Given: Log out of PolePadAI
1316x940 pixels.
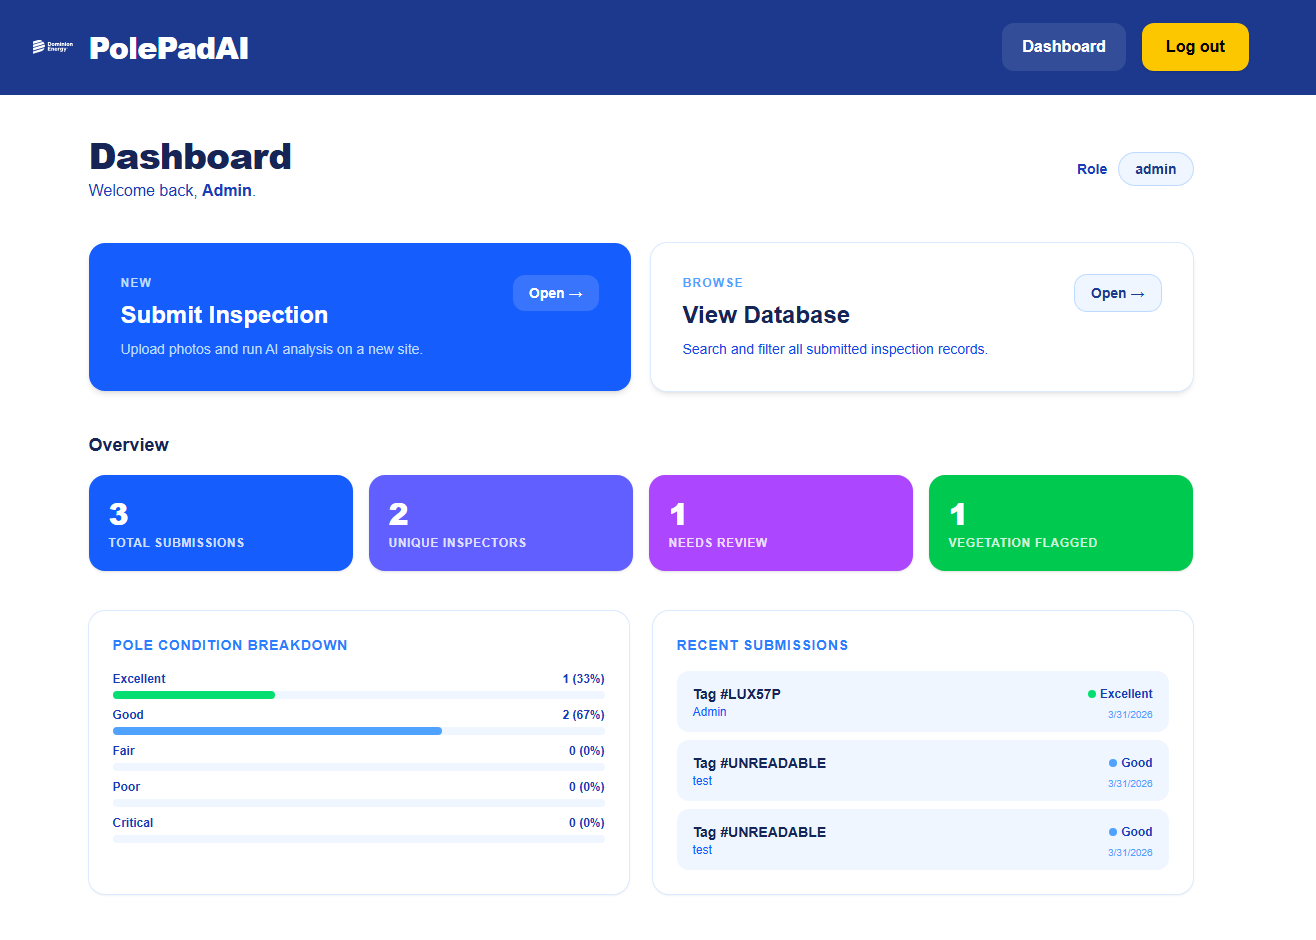Looking at the screenshot, I should coord(1195,46).
